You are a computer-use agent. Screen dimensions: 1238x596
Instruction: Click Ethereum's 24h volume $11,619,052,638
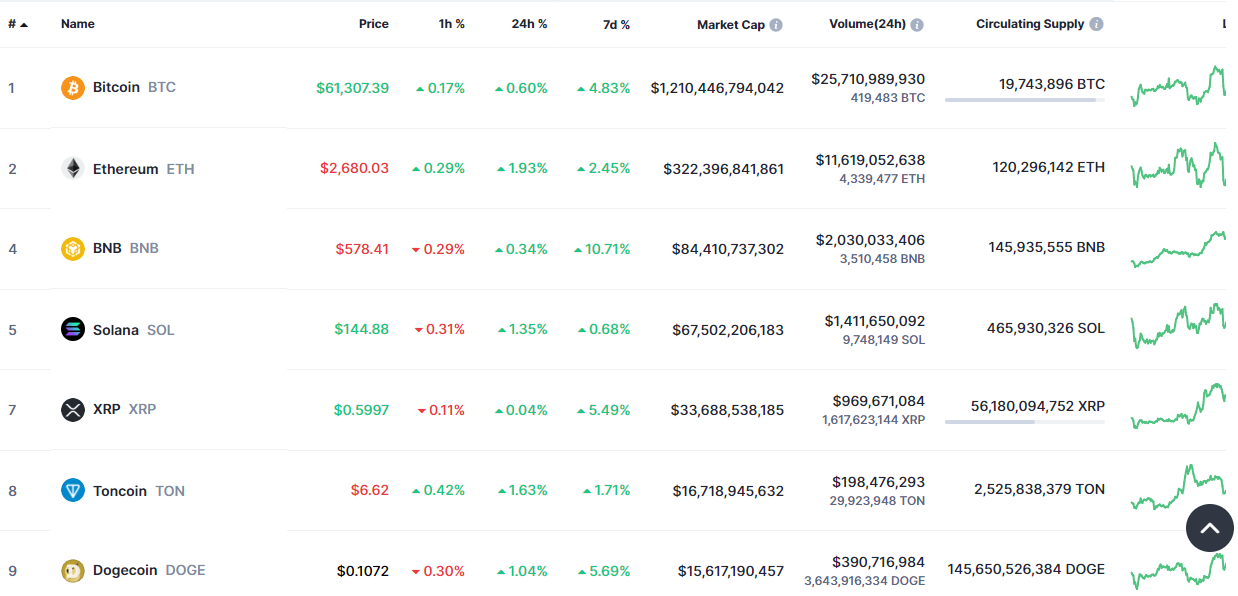(x=870, y=160)
